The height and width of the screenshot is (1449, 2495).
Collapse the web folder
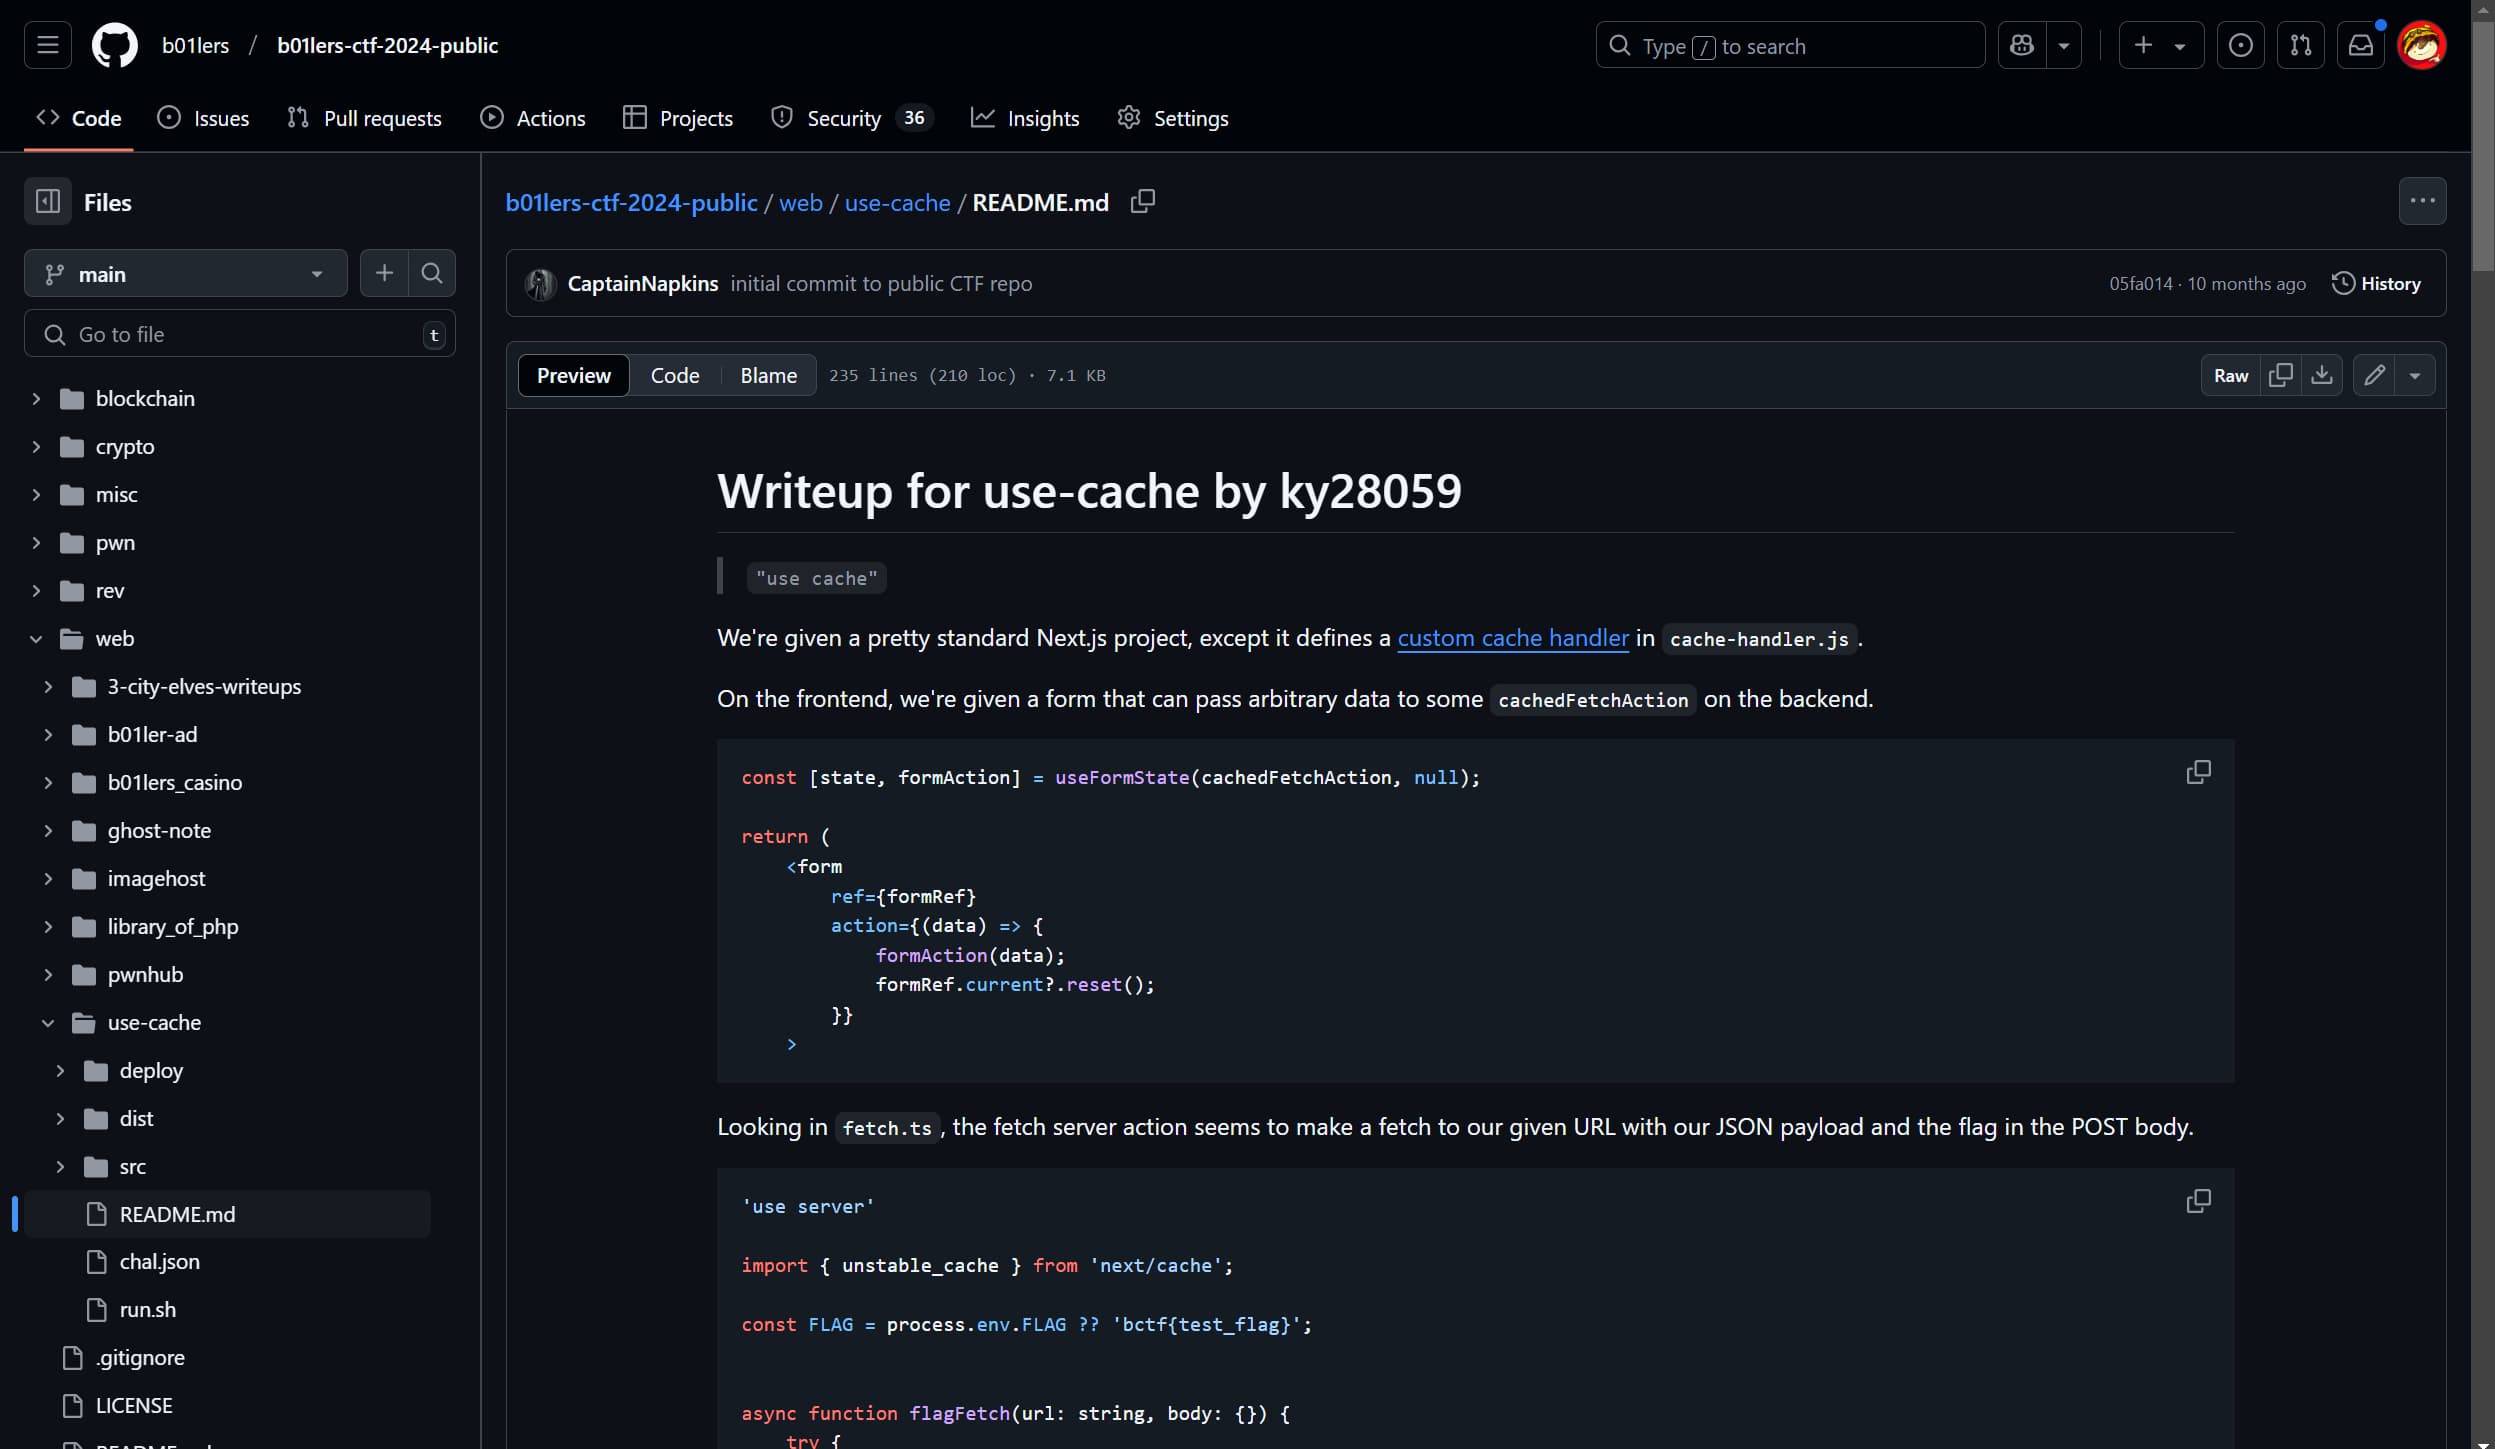click(36, 639)
